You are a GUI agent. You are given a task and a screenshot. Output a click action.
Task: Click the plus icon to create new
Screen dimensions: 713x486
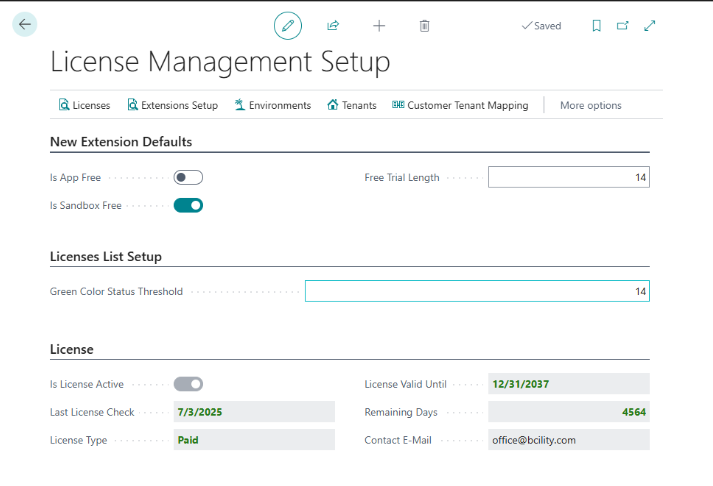click(x=379, y=26)
